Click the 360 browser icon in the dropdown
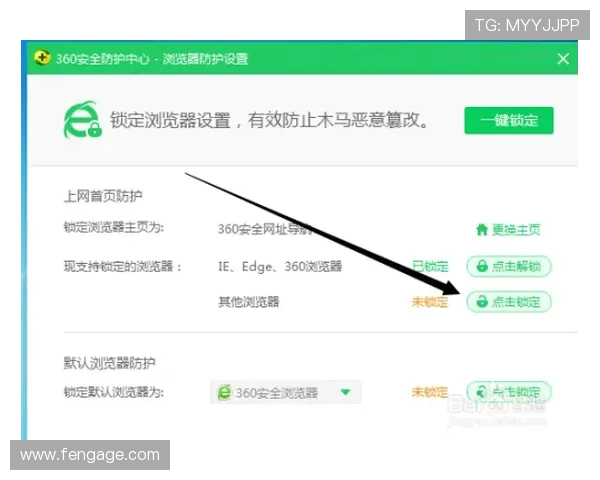Viewport: 600px width, 480px height. [x=224, y=392]
